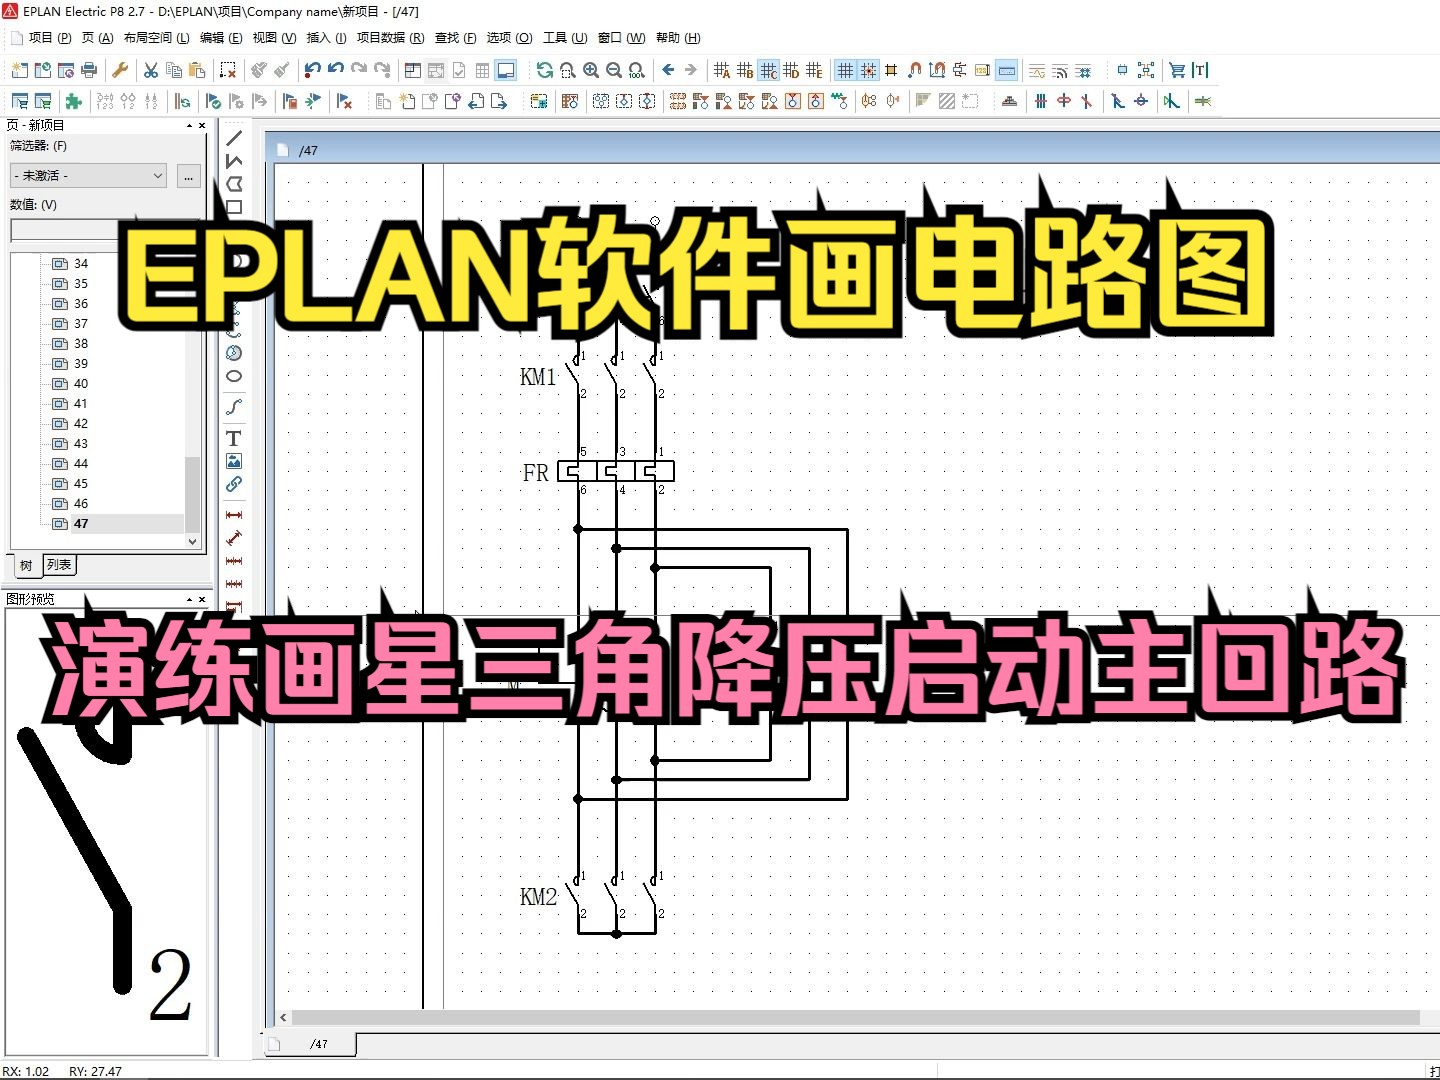Click the /47 page tab at bottom
Screen dimensions: 1440x1080
[319, 1044]
